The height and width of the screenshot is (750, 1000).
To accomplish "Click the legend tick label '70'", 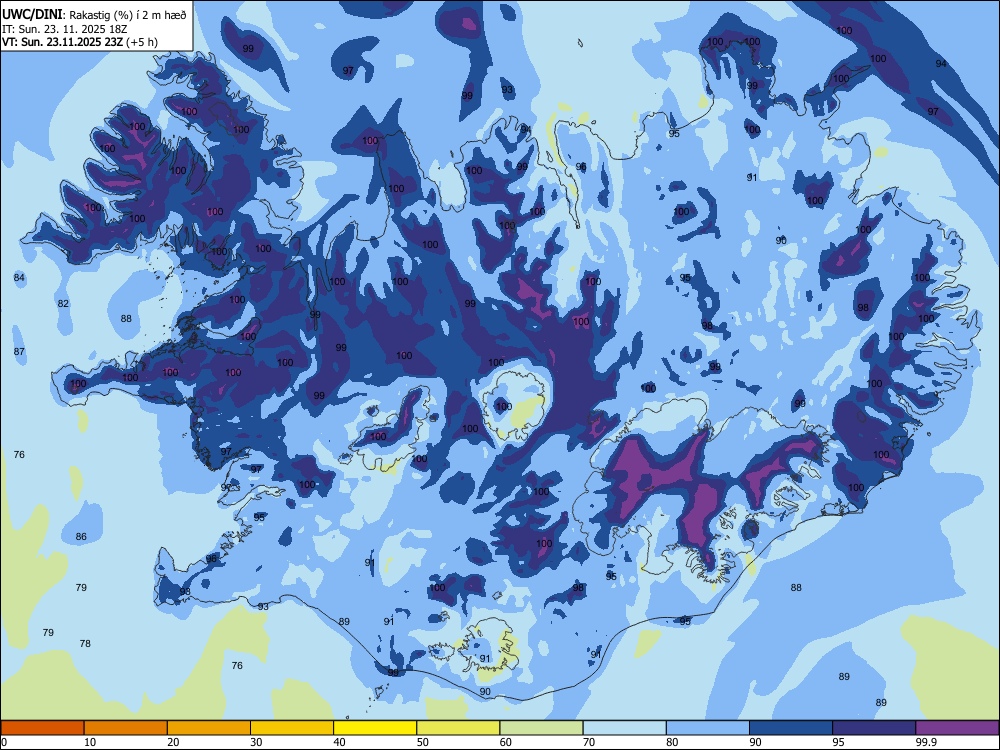I will (x=589, y=742).
